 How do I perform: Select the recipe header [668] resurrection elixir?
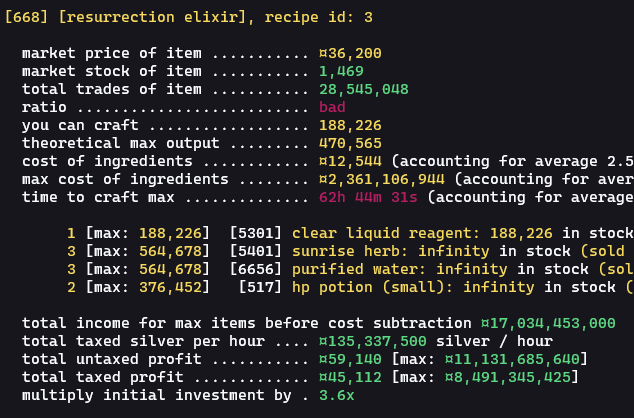(125, 17)
